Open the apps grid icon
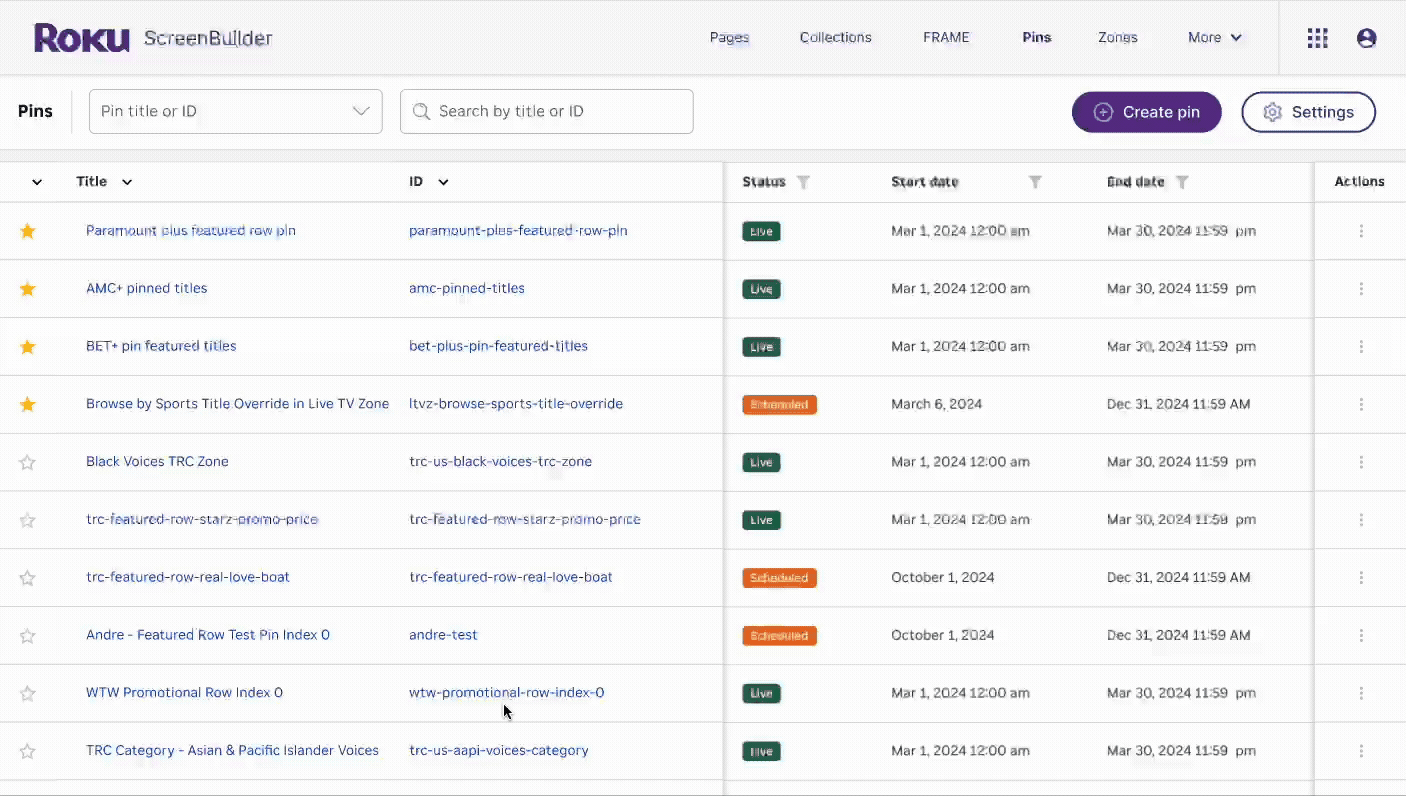Screen dimensions: 1406x796 tap(1317, 38)
